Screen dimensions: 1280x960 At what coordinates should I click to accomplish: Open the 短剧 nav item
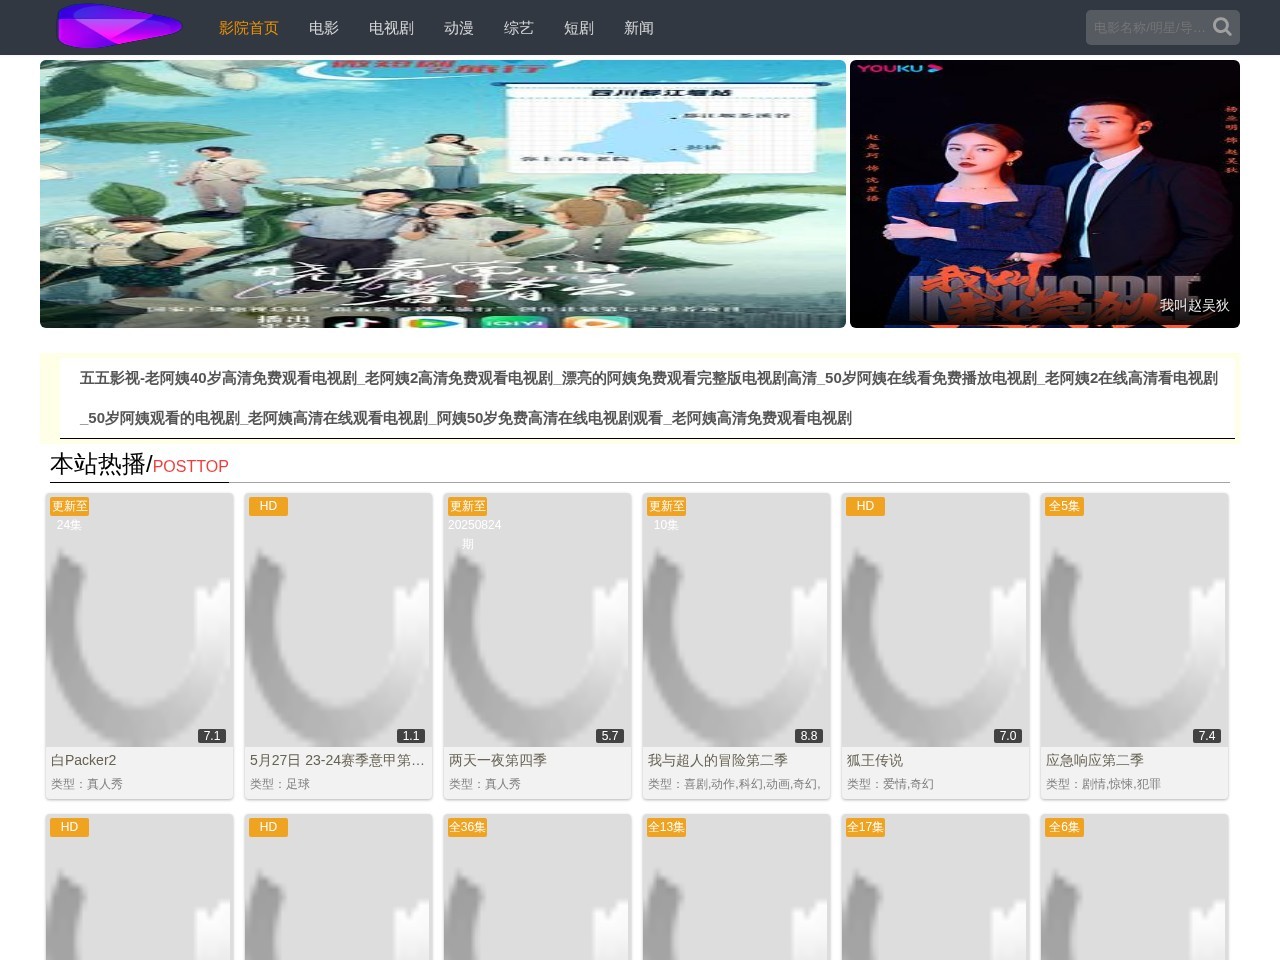click(x=579, y=28)
